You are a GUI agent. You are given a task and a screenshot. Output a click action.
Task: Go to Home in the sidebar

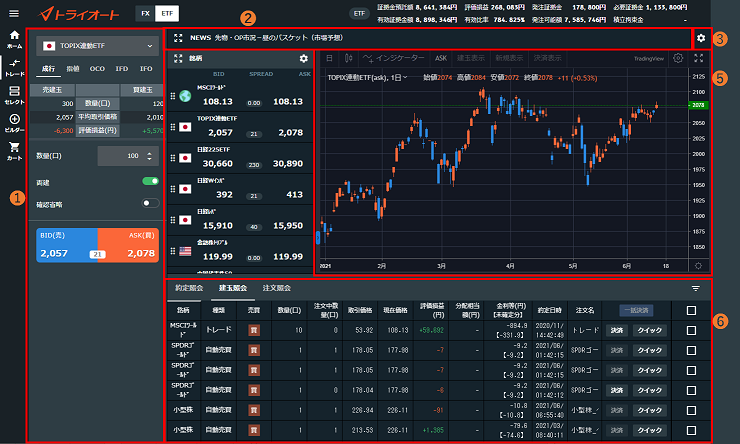pyautogui.click(x=14, y=39)
